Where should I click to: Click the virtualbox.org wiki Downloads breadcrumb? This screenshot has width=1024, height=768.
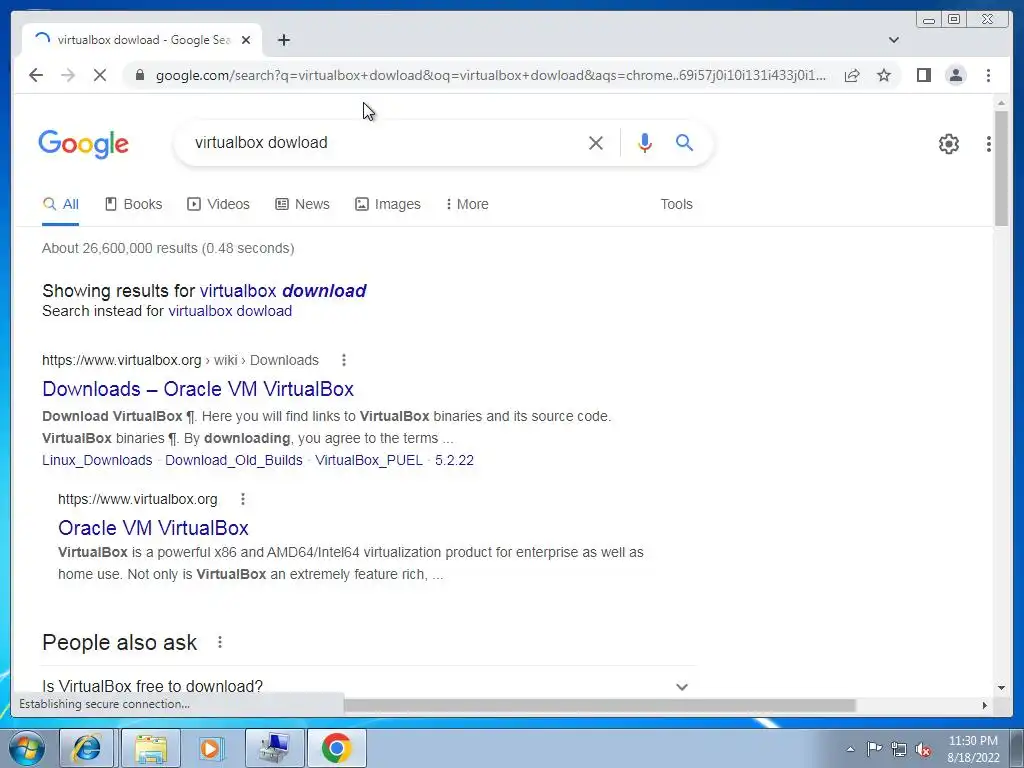[x=180, y=360]
